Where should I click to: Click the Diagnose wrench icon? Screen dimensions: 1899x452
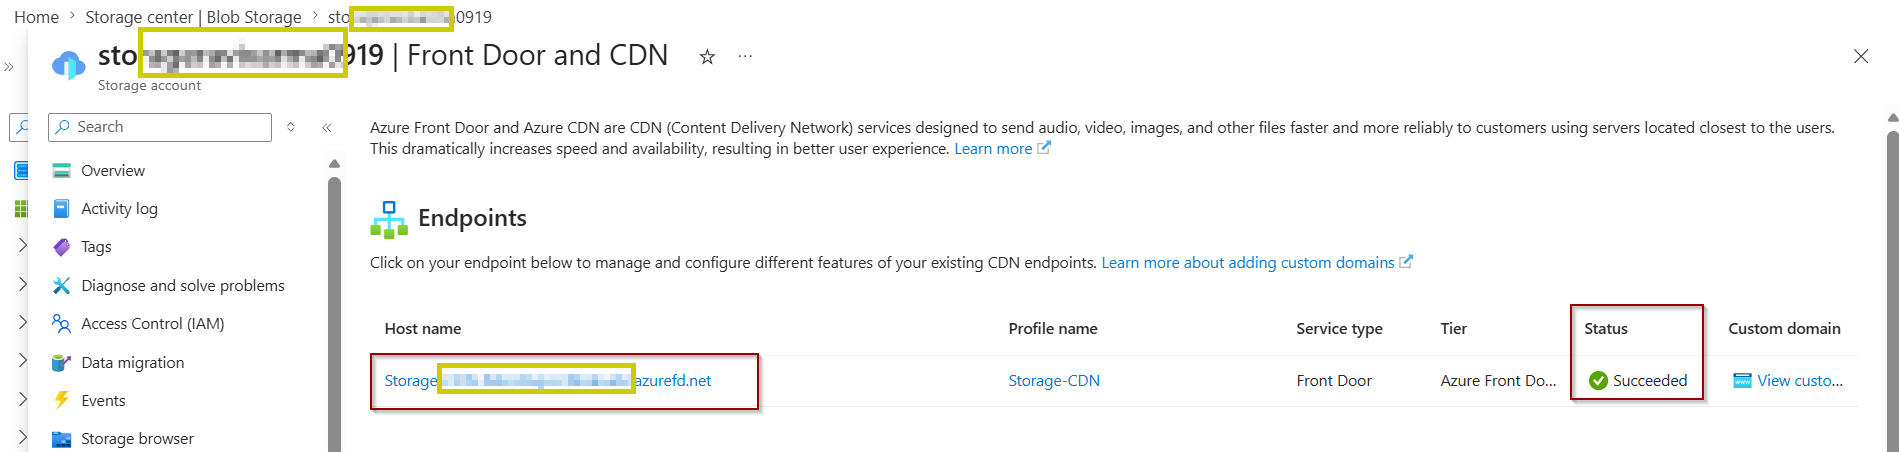(x=61, y=286)
